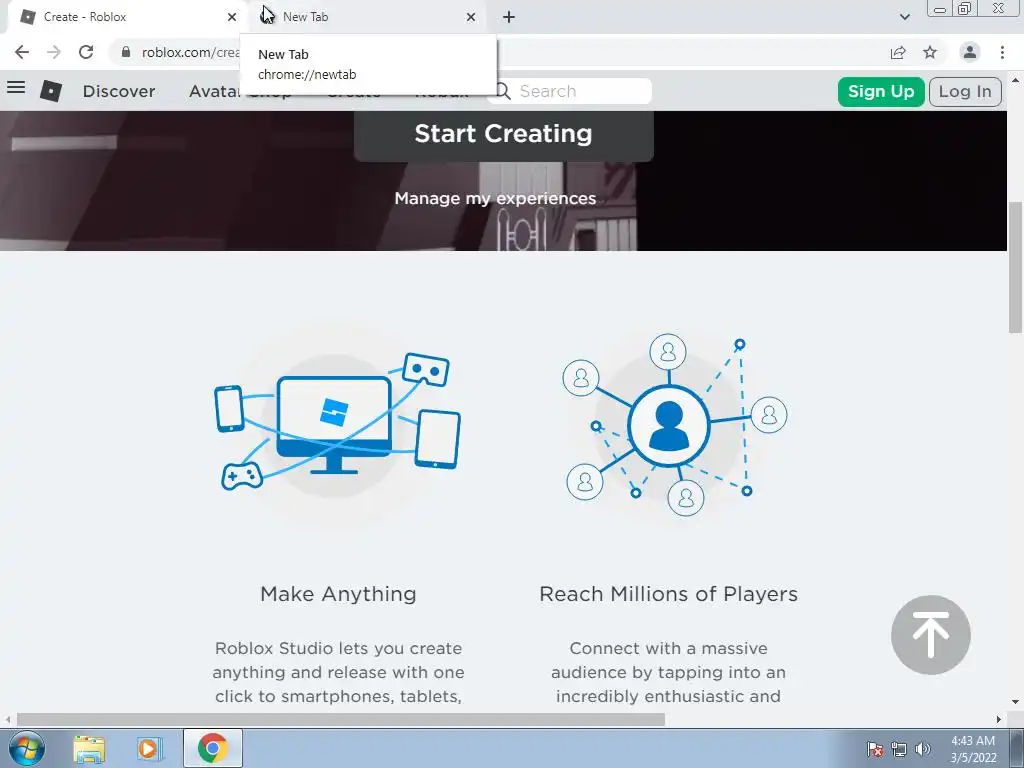Click the Chrome taskbar icon
The image size is (1024, 768).
pyautogui.click(x=213, y=748)
